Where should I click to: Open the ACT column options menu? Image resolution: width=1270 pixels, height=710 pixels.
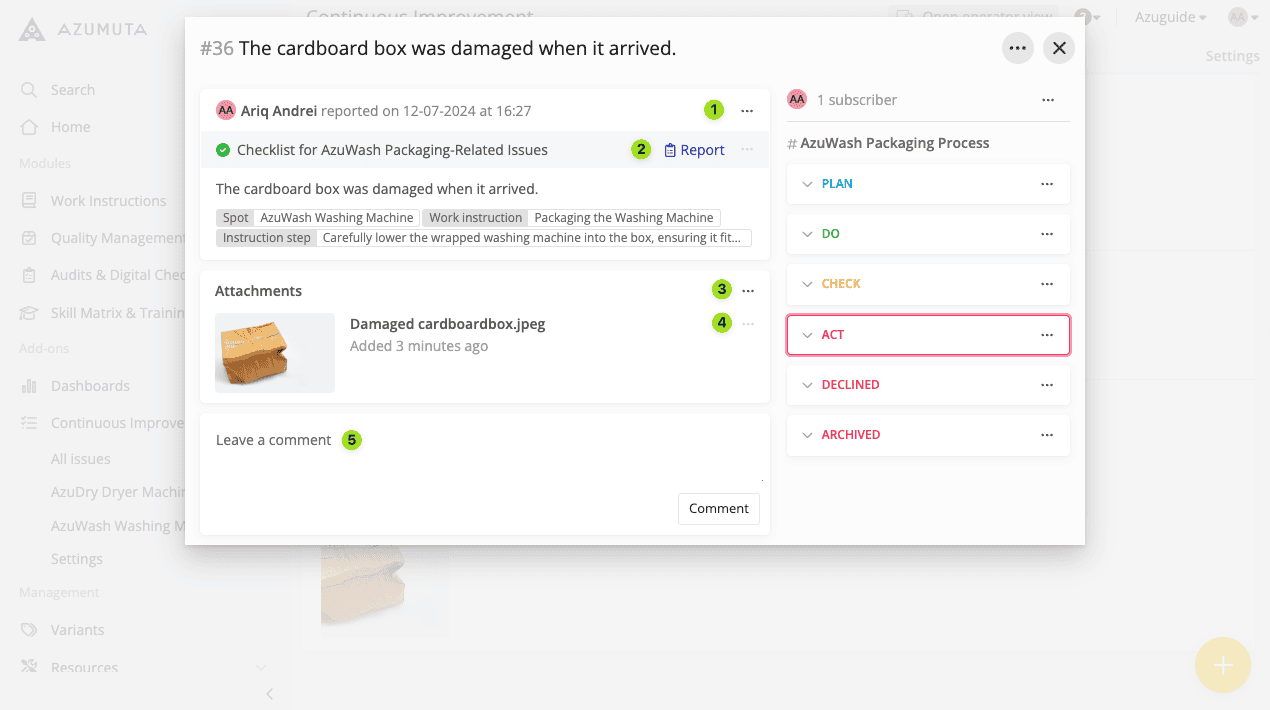pyautogui.click(x=1047, y=335)
